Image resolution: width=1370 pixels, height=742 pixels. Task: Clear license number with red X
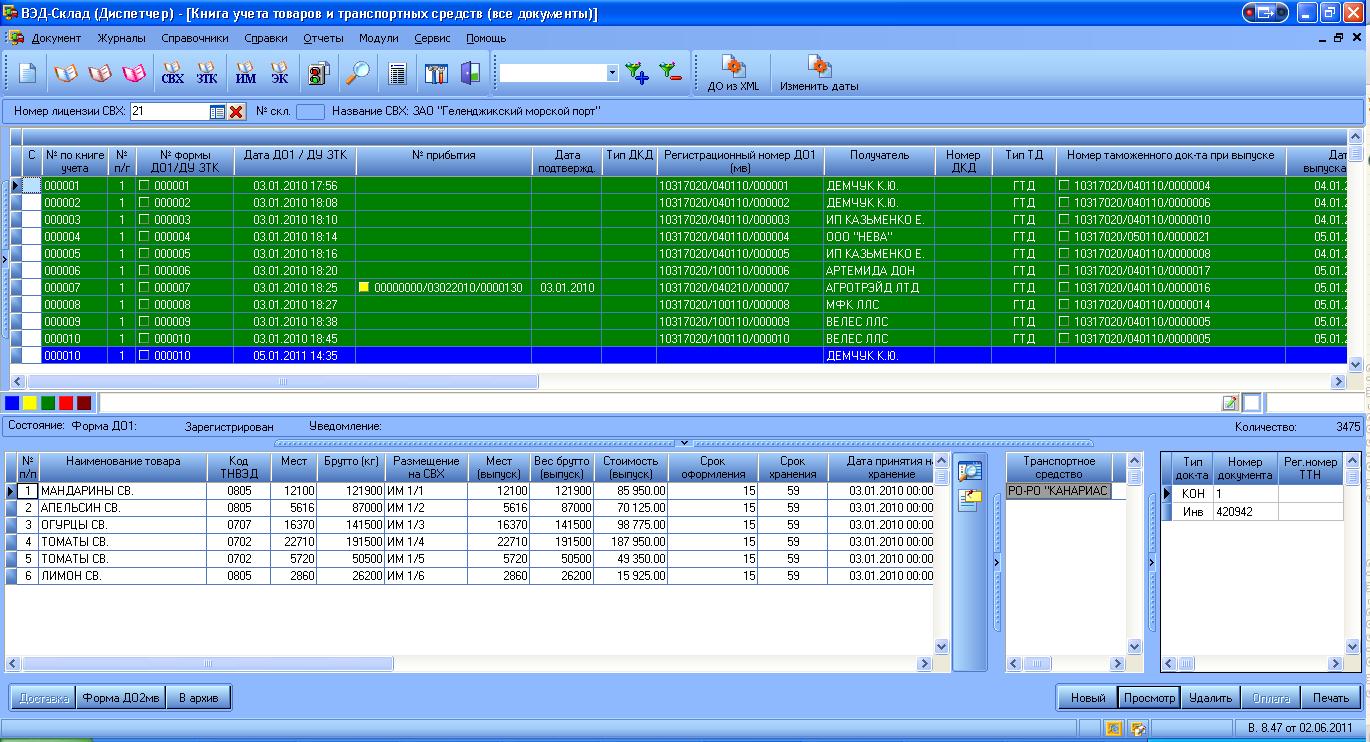(237, 112)
